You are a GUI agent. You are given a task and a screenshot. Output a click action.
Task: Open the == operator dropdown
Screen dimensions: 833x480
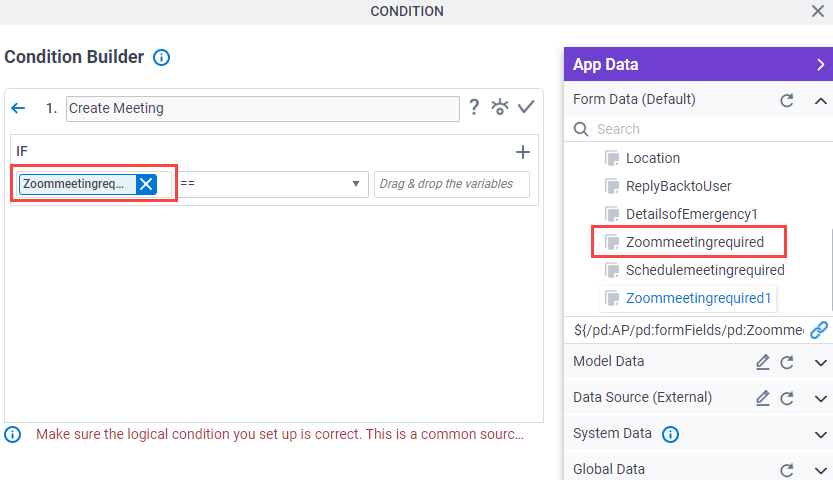(x=273, y=184)
